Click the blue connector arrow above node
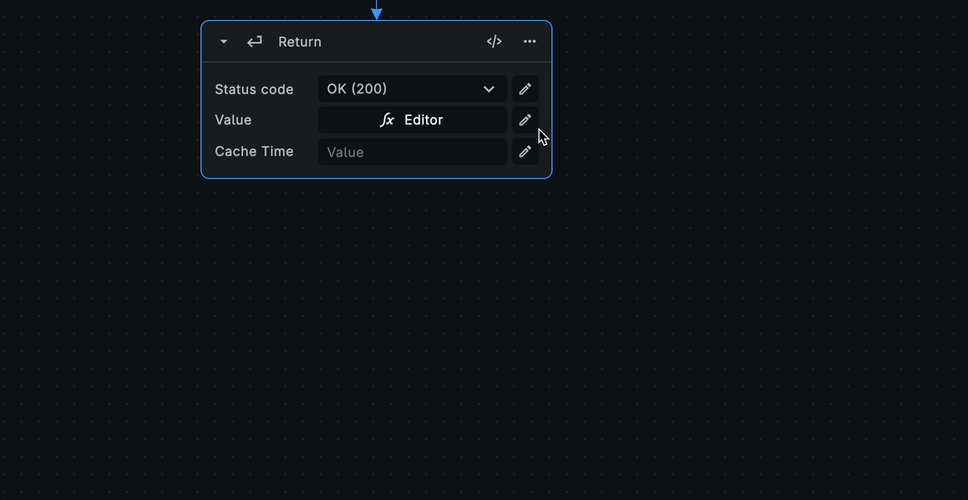The image size is (968, 500). [377, 12]
